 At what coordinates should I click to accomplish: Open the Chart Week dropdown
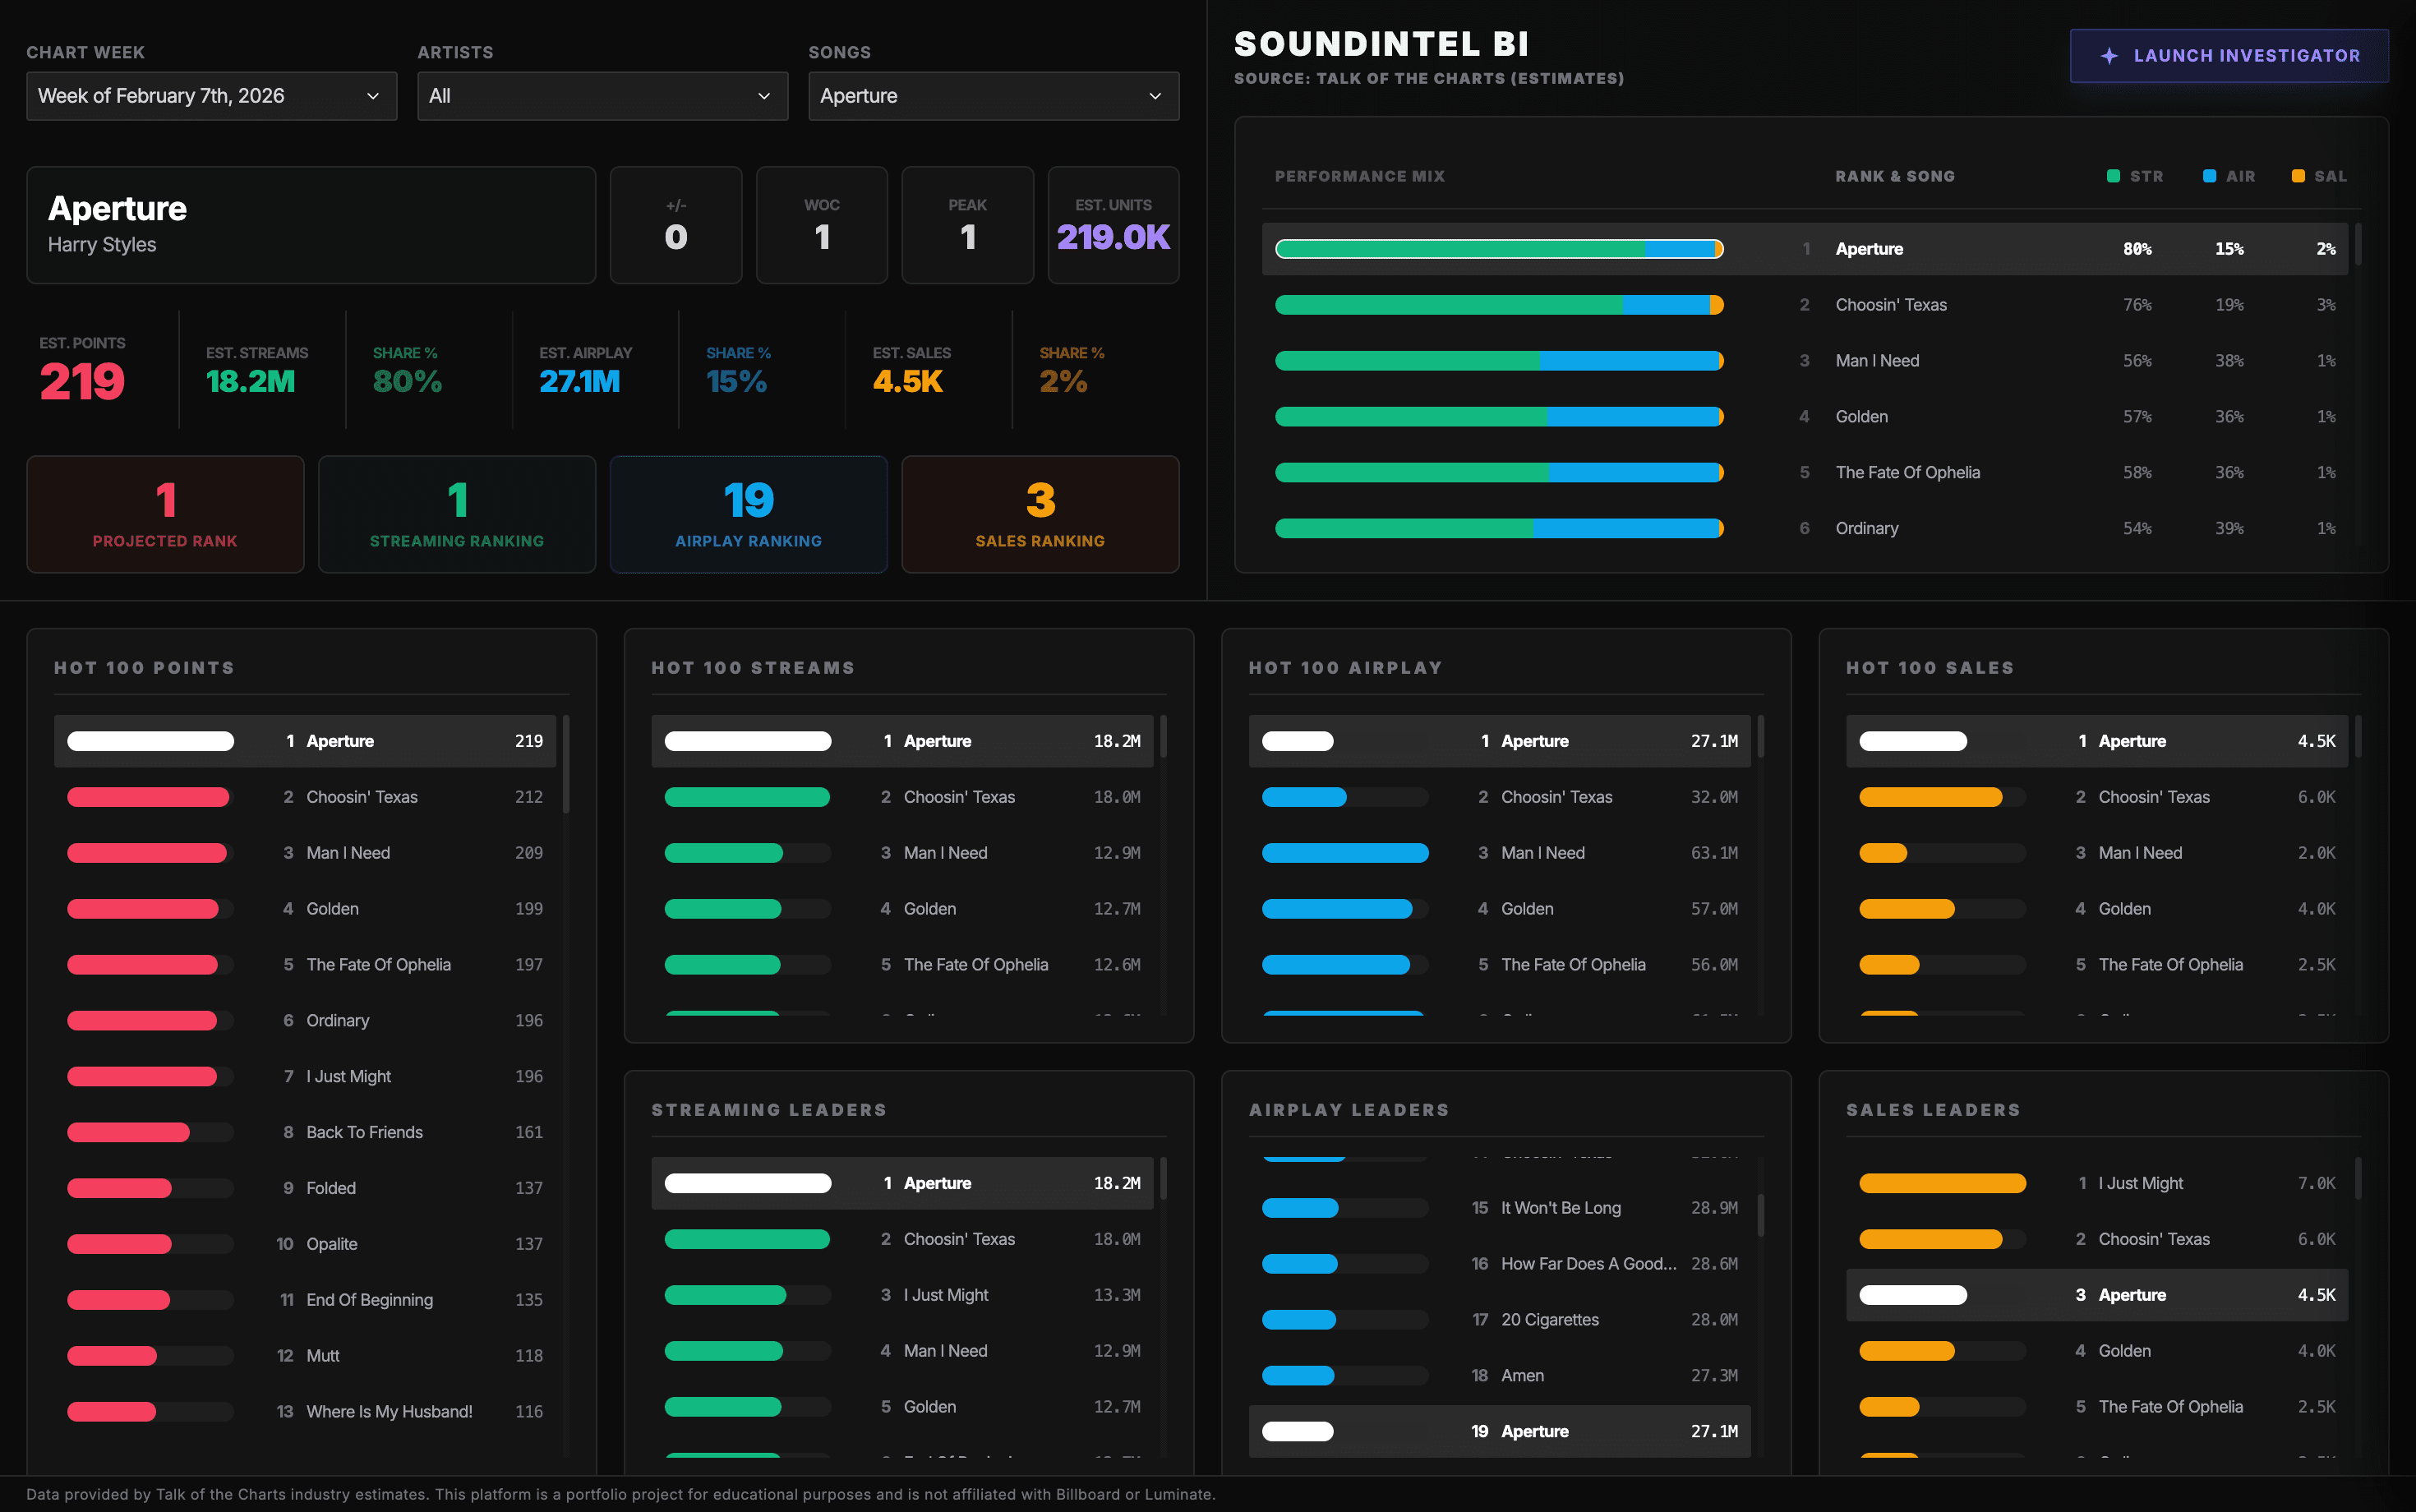(x=211, y=96)
